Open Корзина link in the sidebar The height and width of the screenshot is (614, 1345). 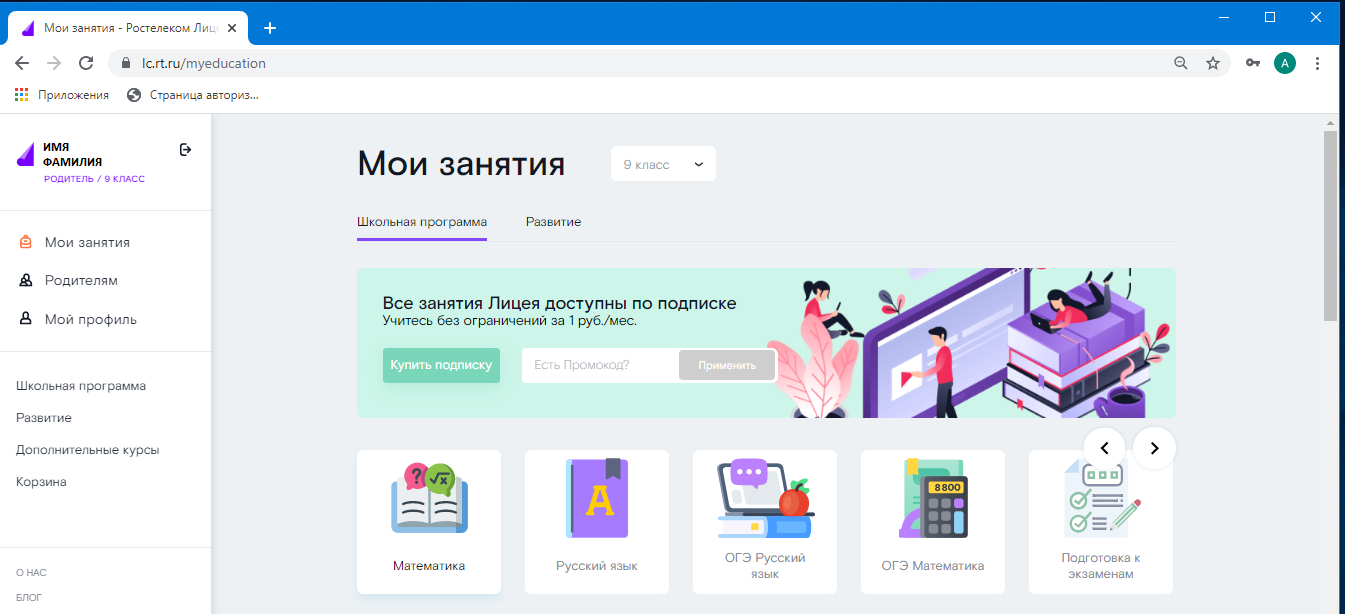point(41,482)
